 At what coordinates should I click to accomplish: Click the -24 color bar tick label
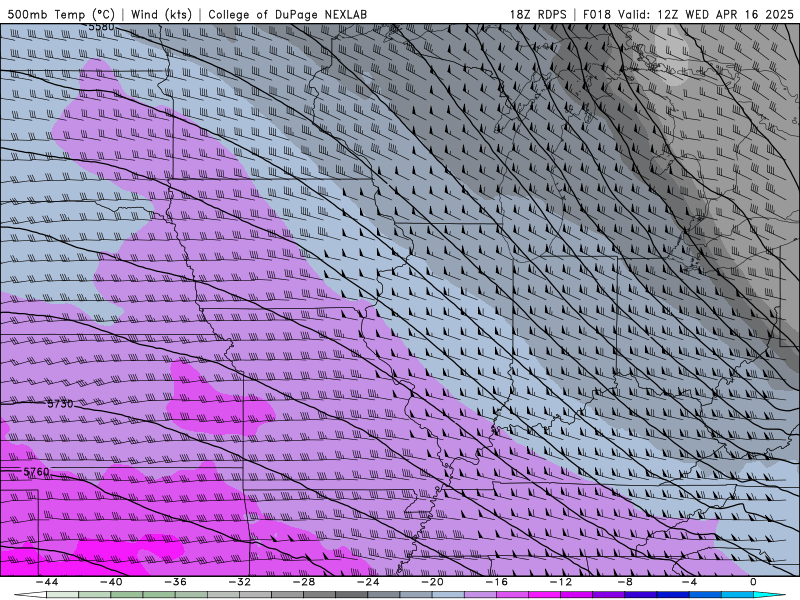pos(368,582)
